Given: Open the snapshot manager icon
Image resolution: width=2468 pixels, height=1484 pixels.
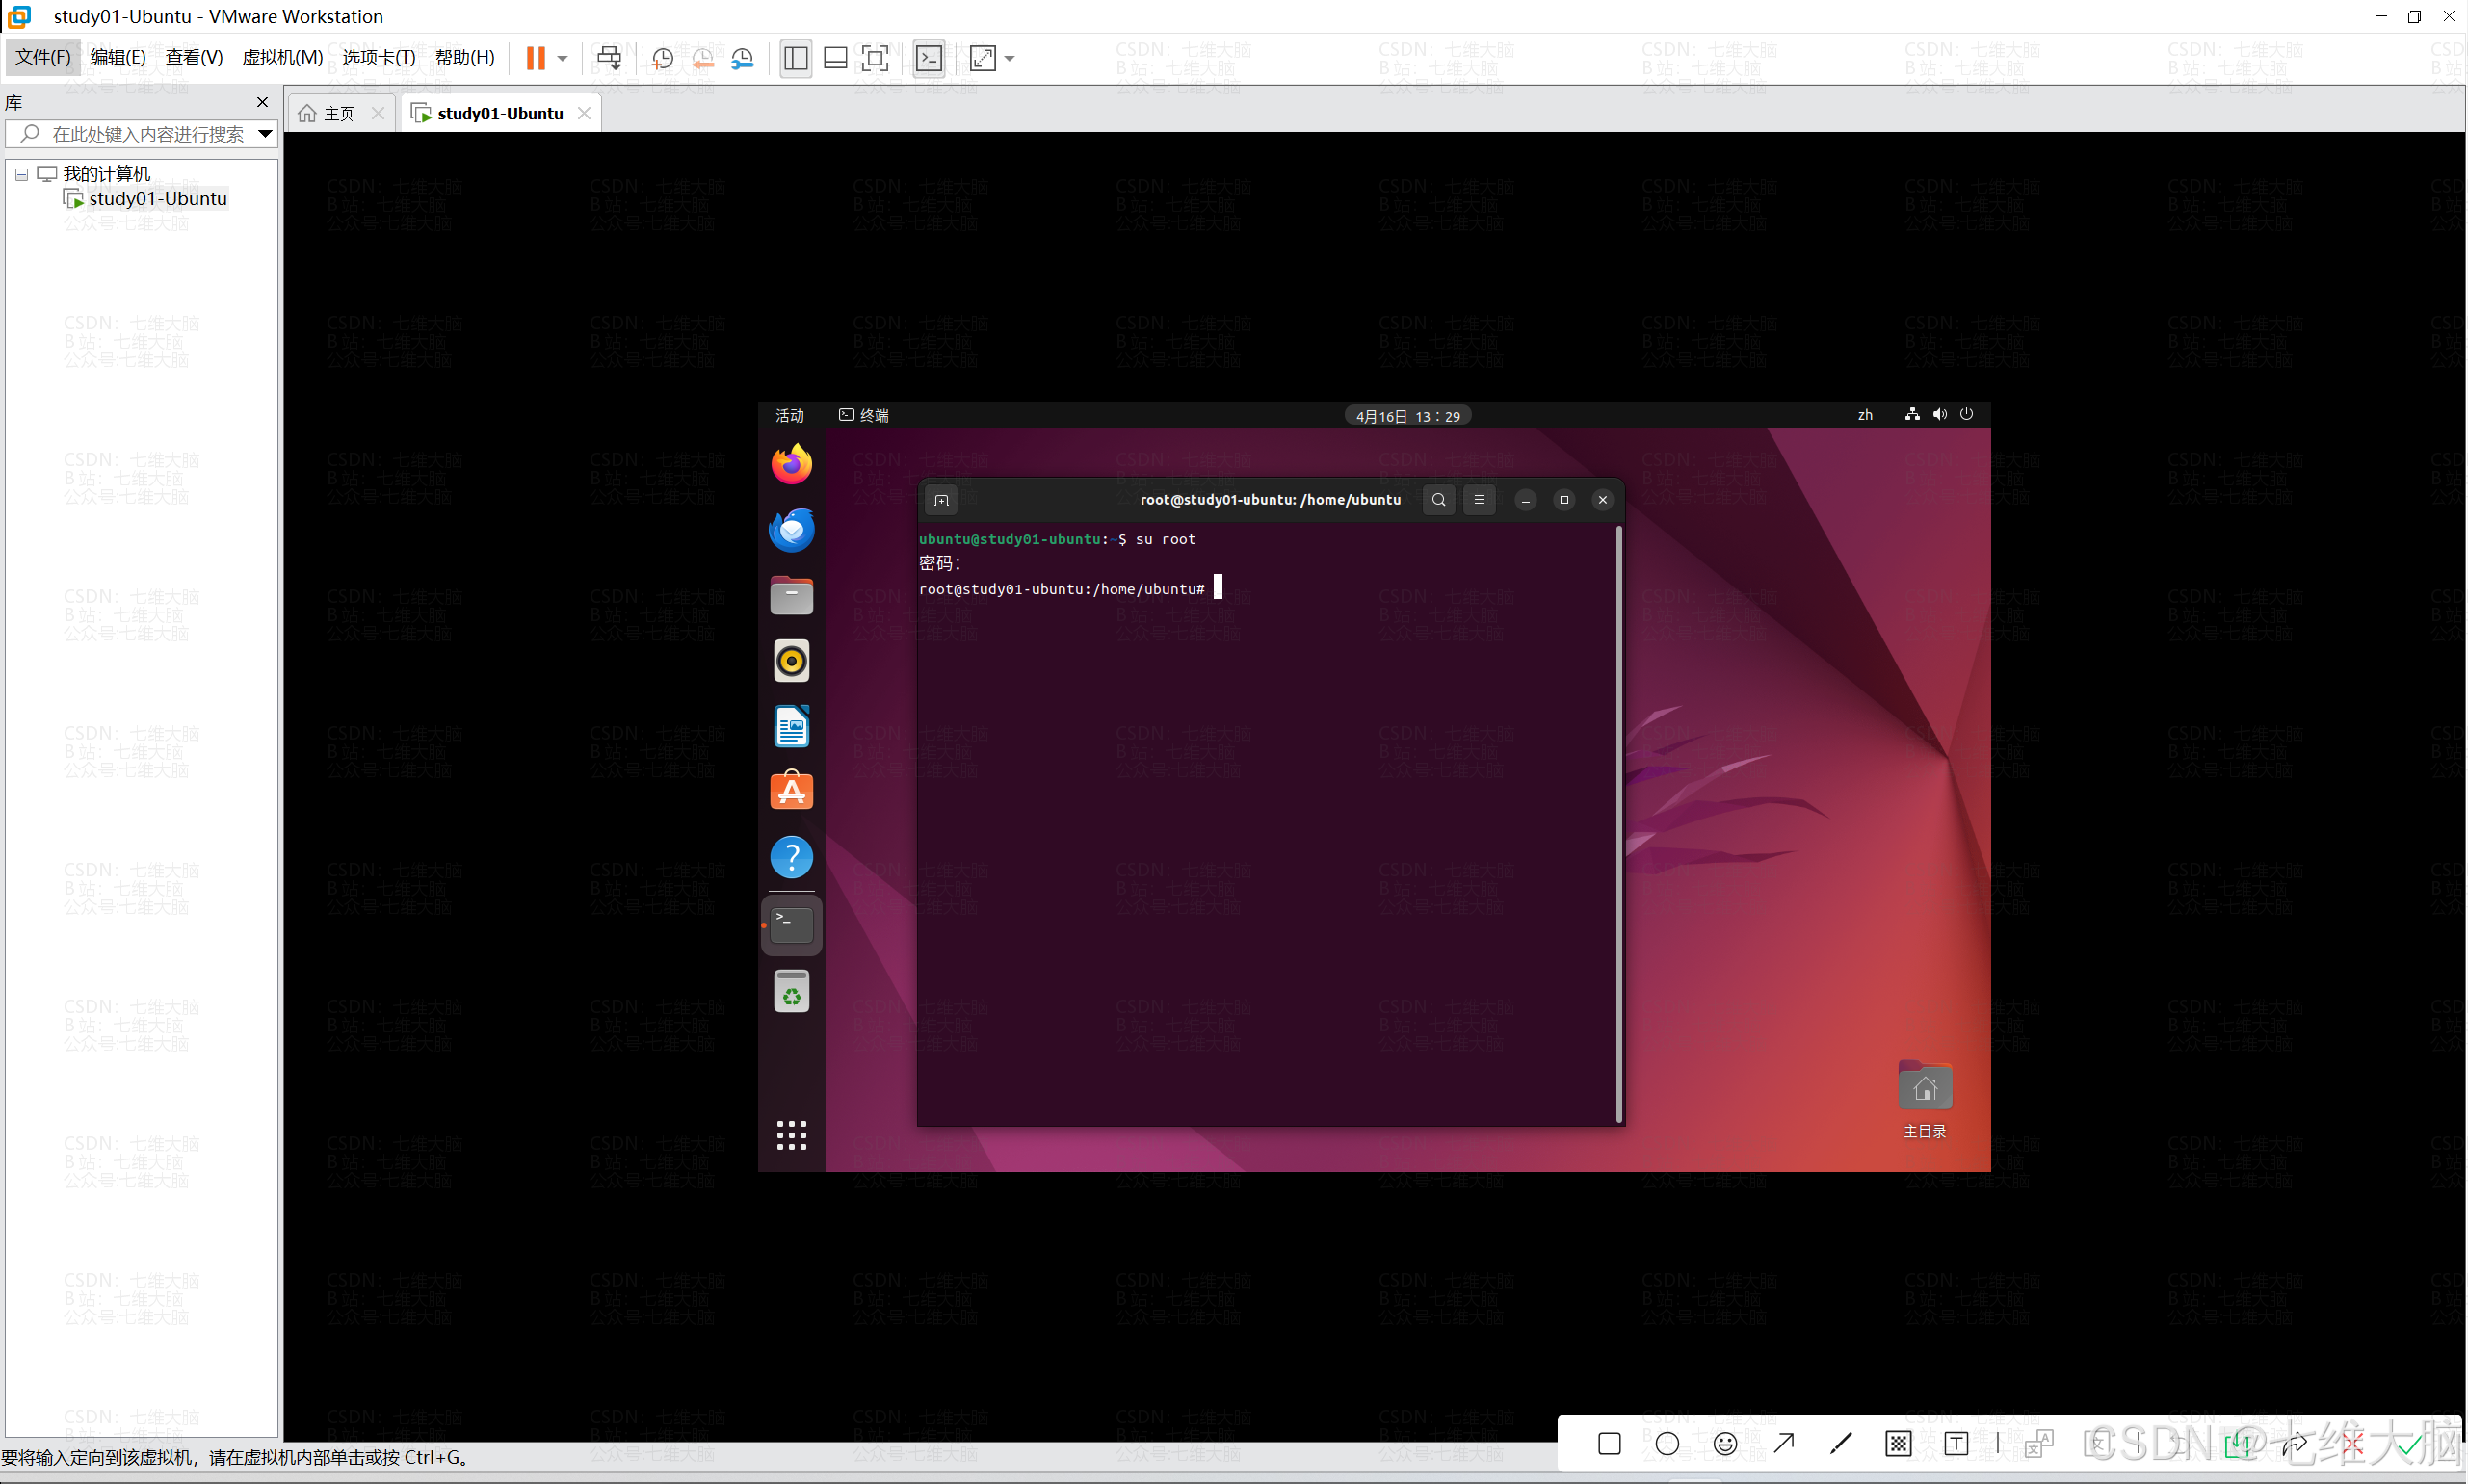Looking at the screenshot, I should point(742,58).
